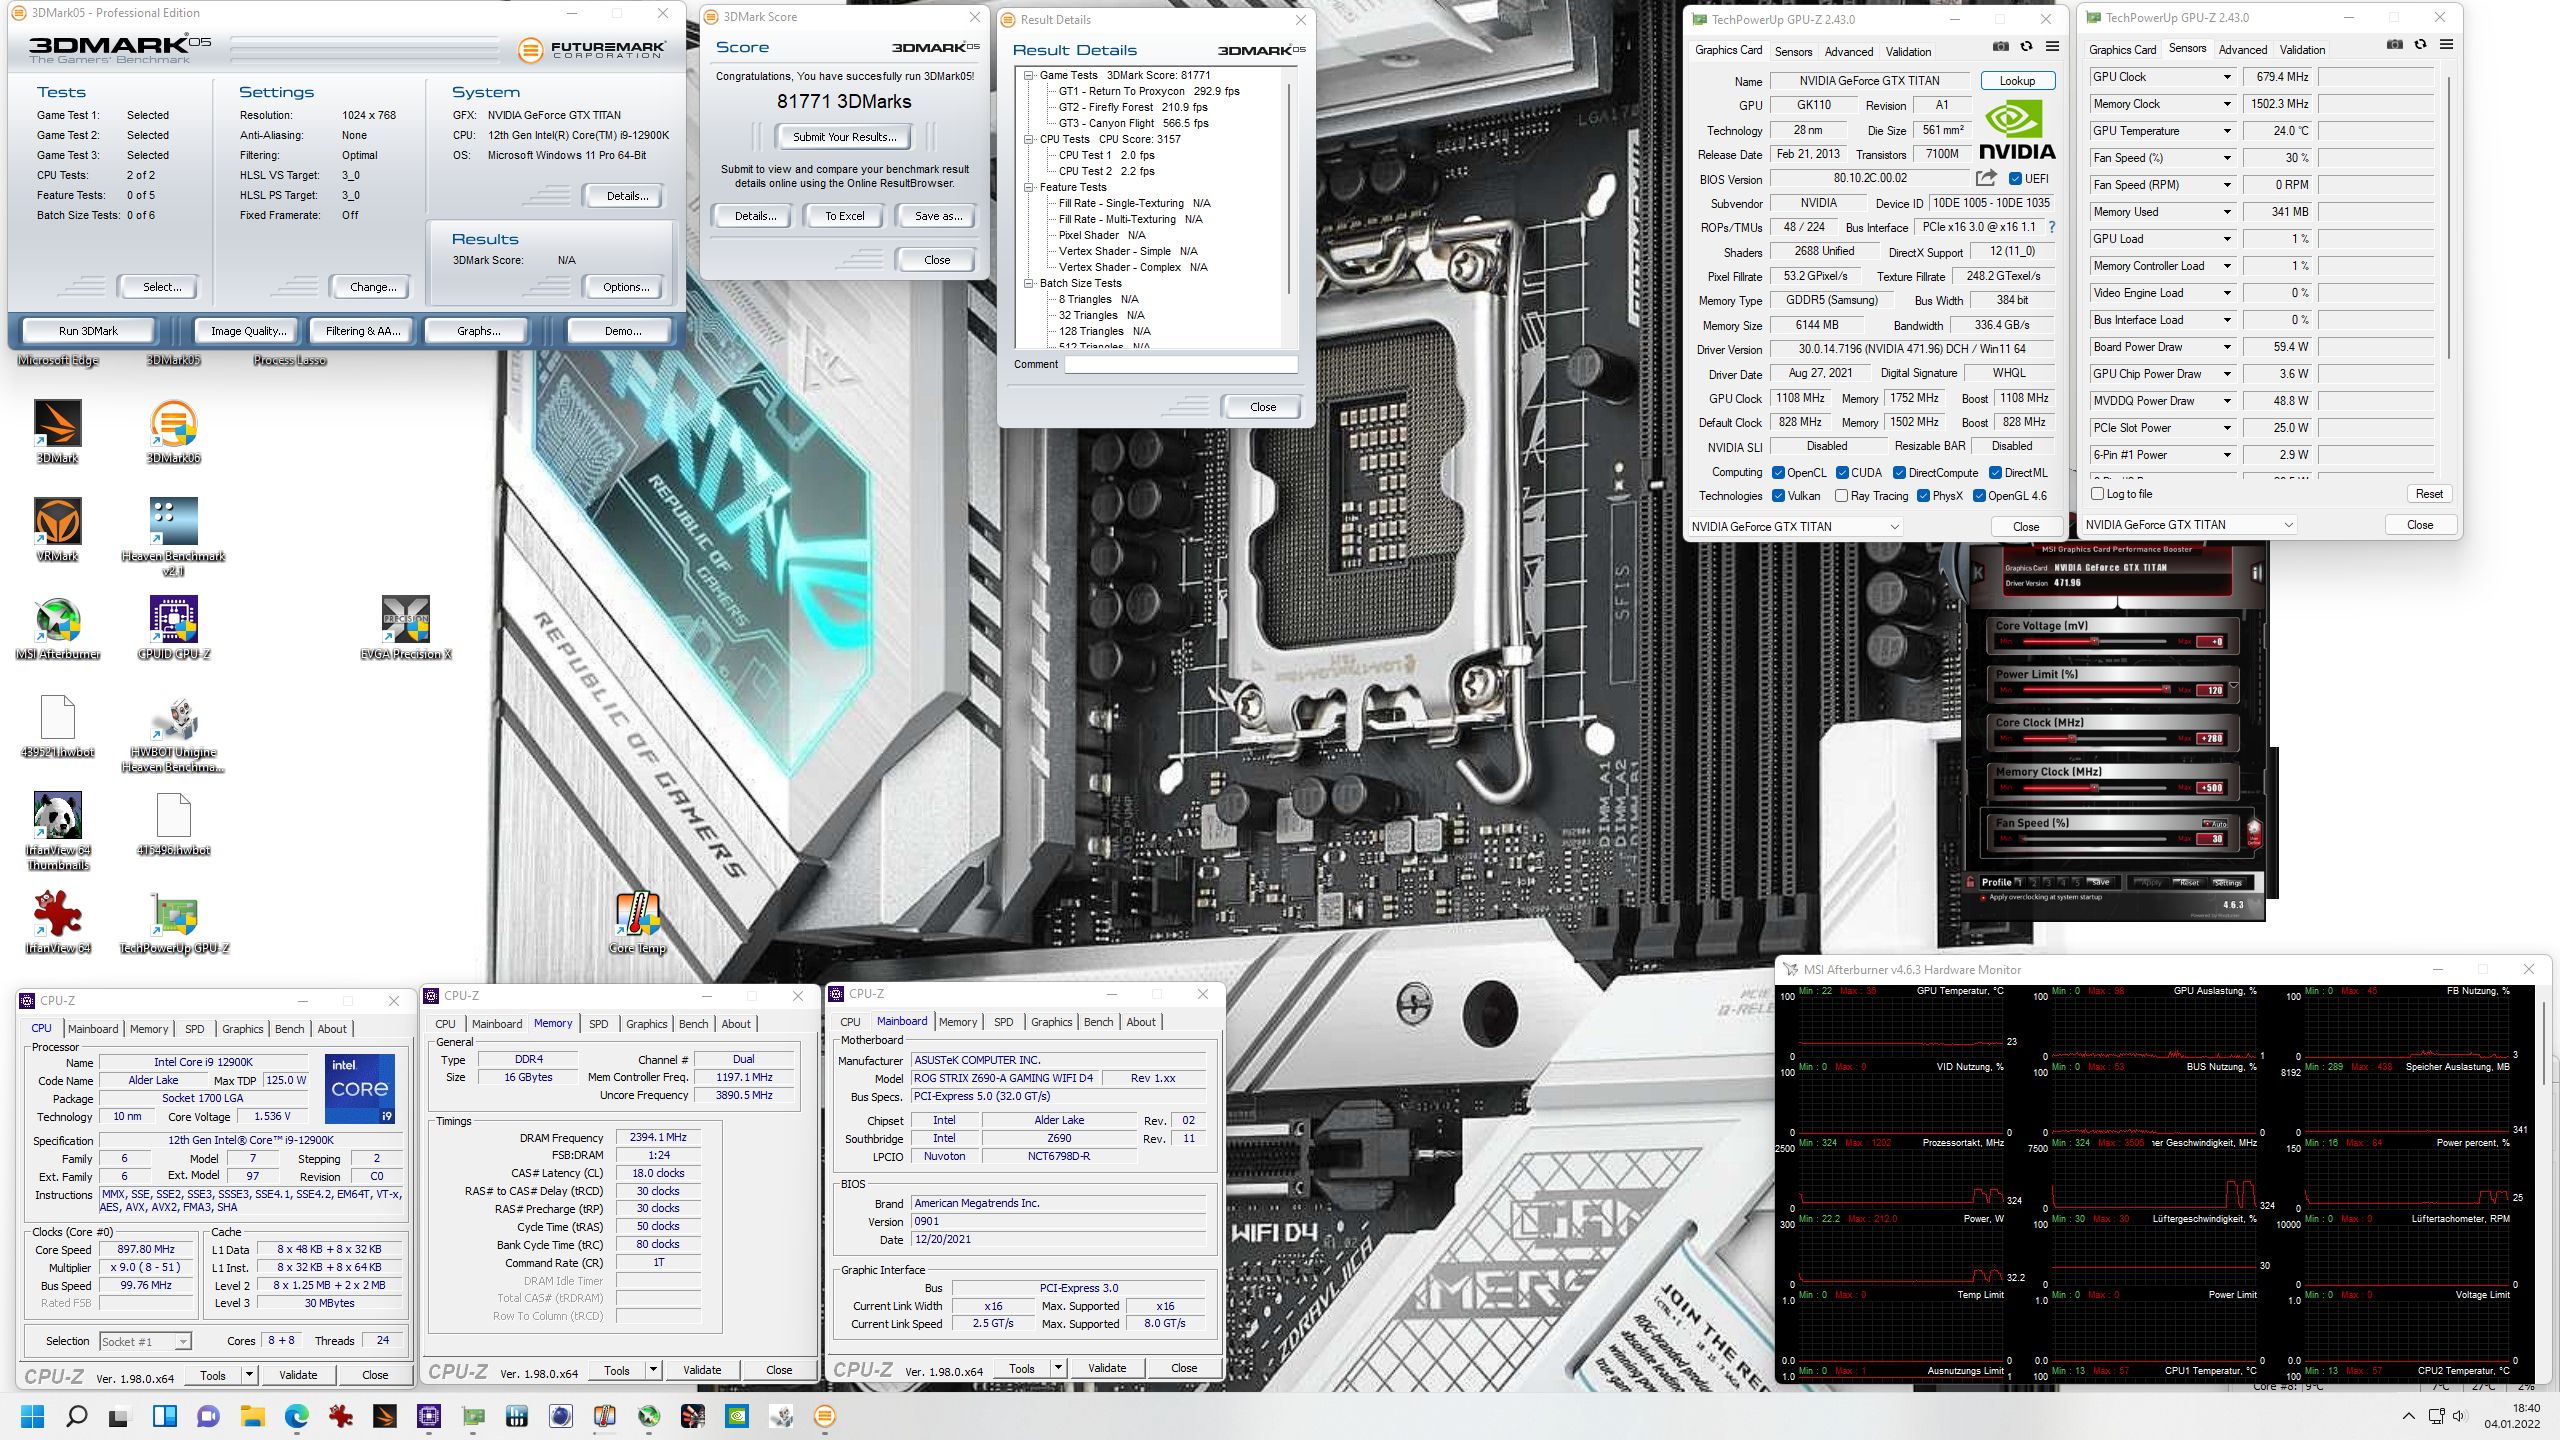The height and width of the screenshot is (1440, 2560).
Task: Open Bench tab in CPU-Z Mainboard window
Action: [1098, 1022]
